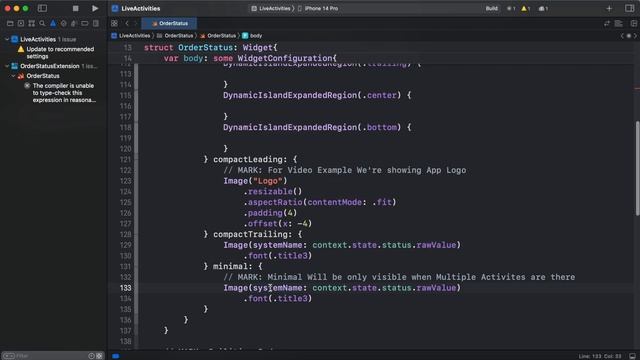
Task: Open the Report navigator
Action: [96, 24]
